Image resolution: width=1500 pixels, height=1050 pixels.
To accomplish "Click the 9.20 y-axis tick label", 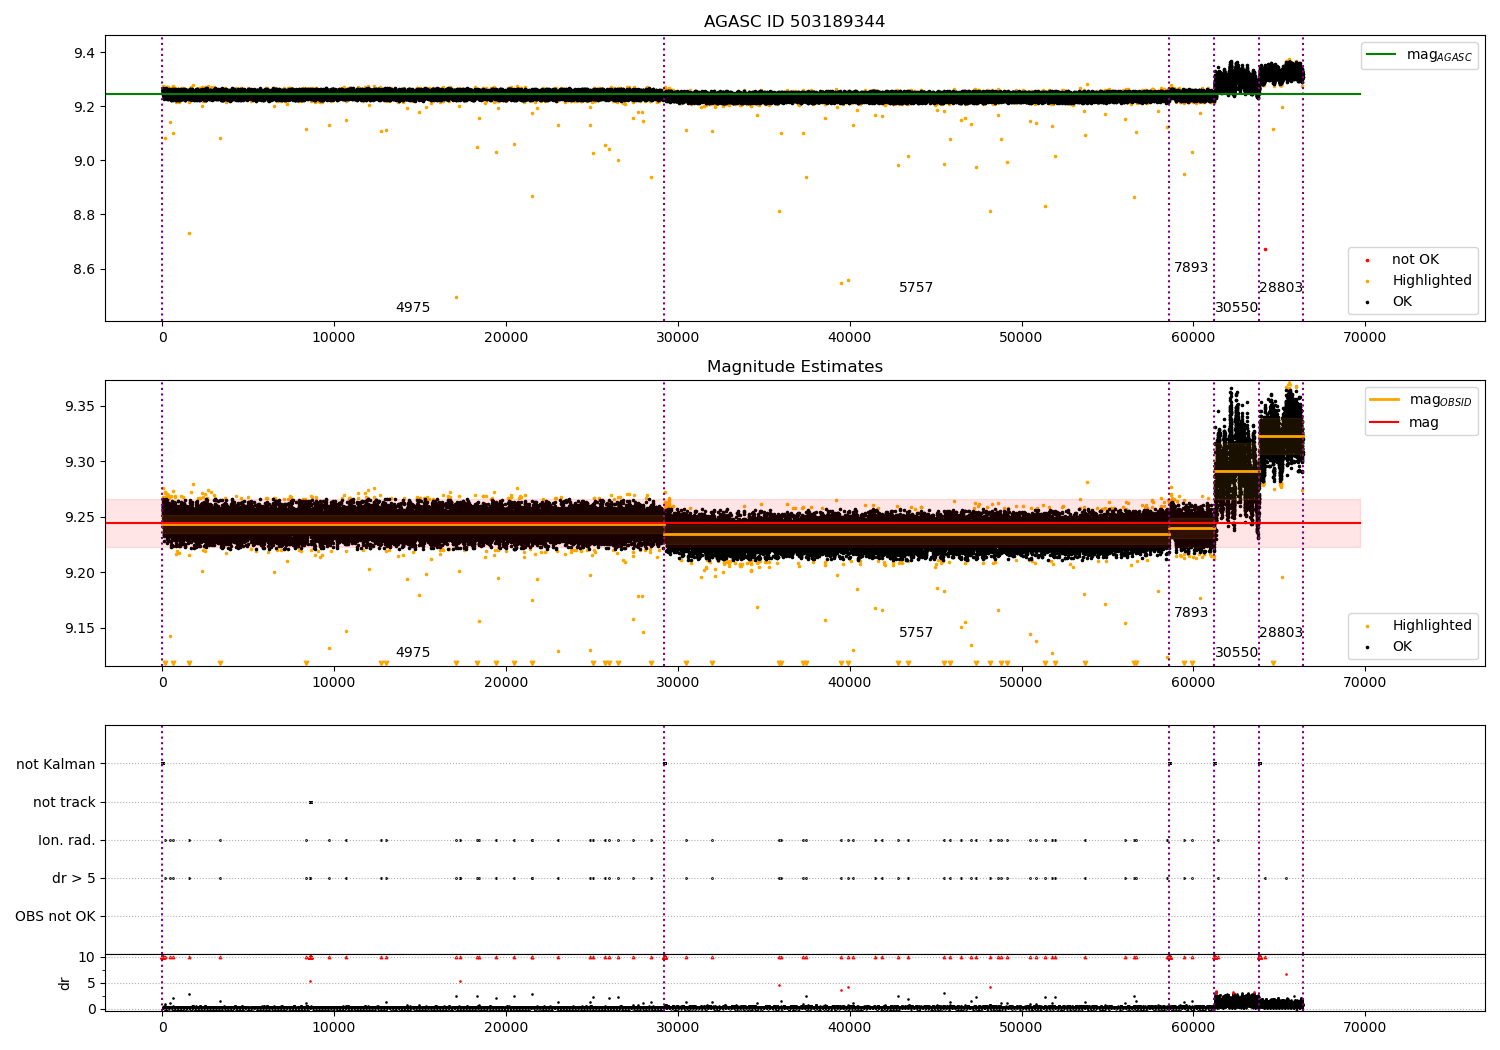I will click(x=80, y=573).
